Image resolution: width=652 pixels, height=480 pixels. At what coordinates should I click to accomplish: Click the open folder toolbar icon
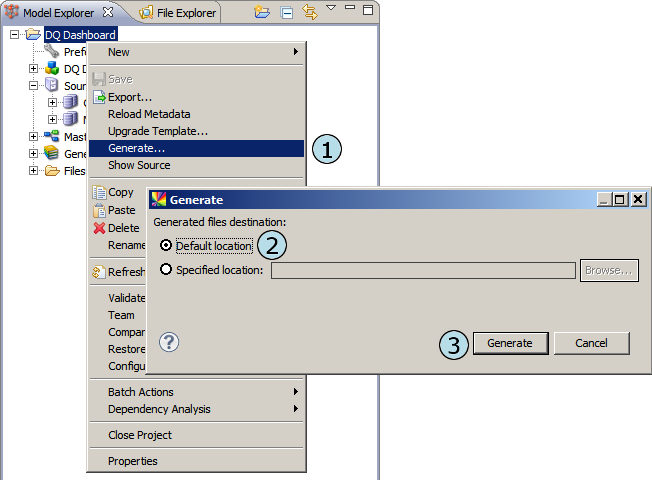pyautogui.click(x=262, y=12)
